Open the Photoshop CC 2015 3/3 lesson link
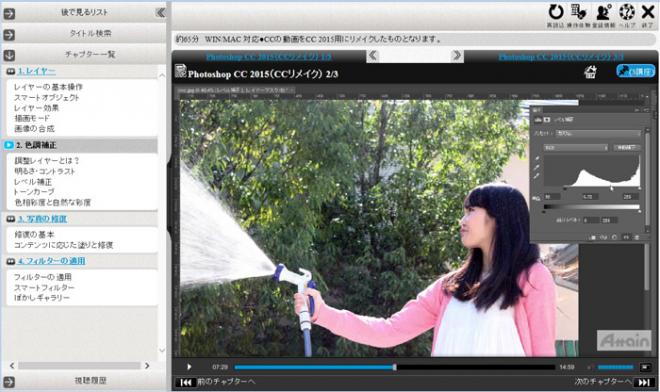 (561, 56)
